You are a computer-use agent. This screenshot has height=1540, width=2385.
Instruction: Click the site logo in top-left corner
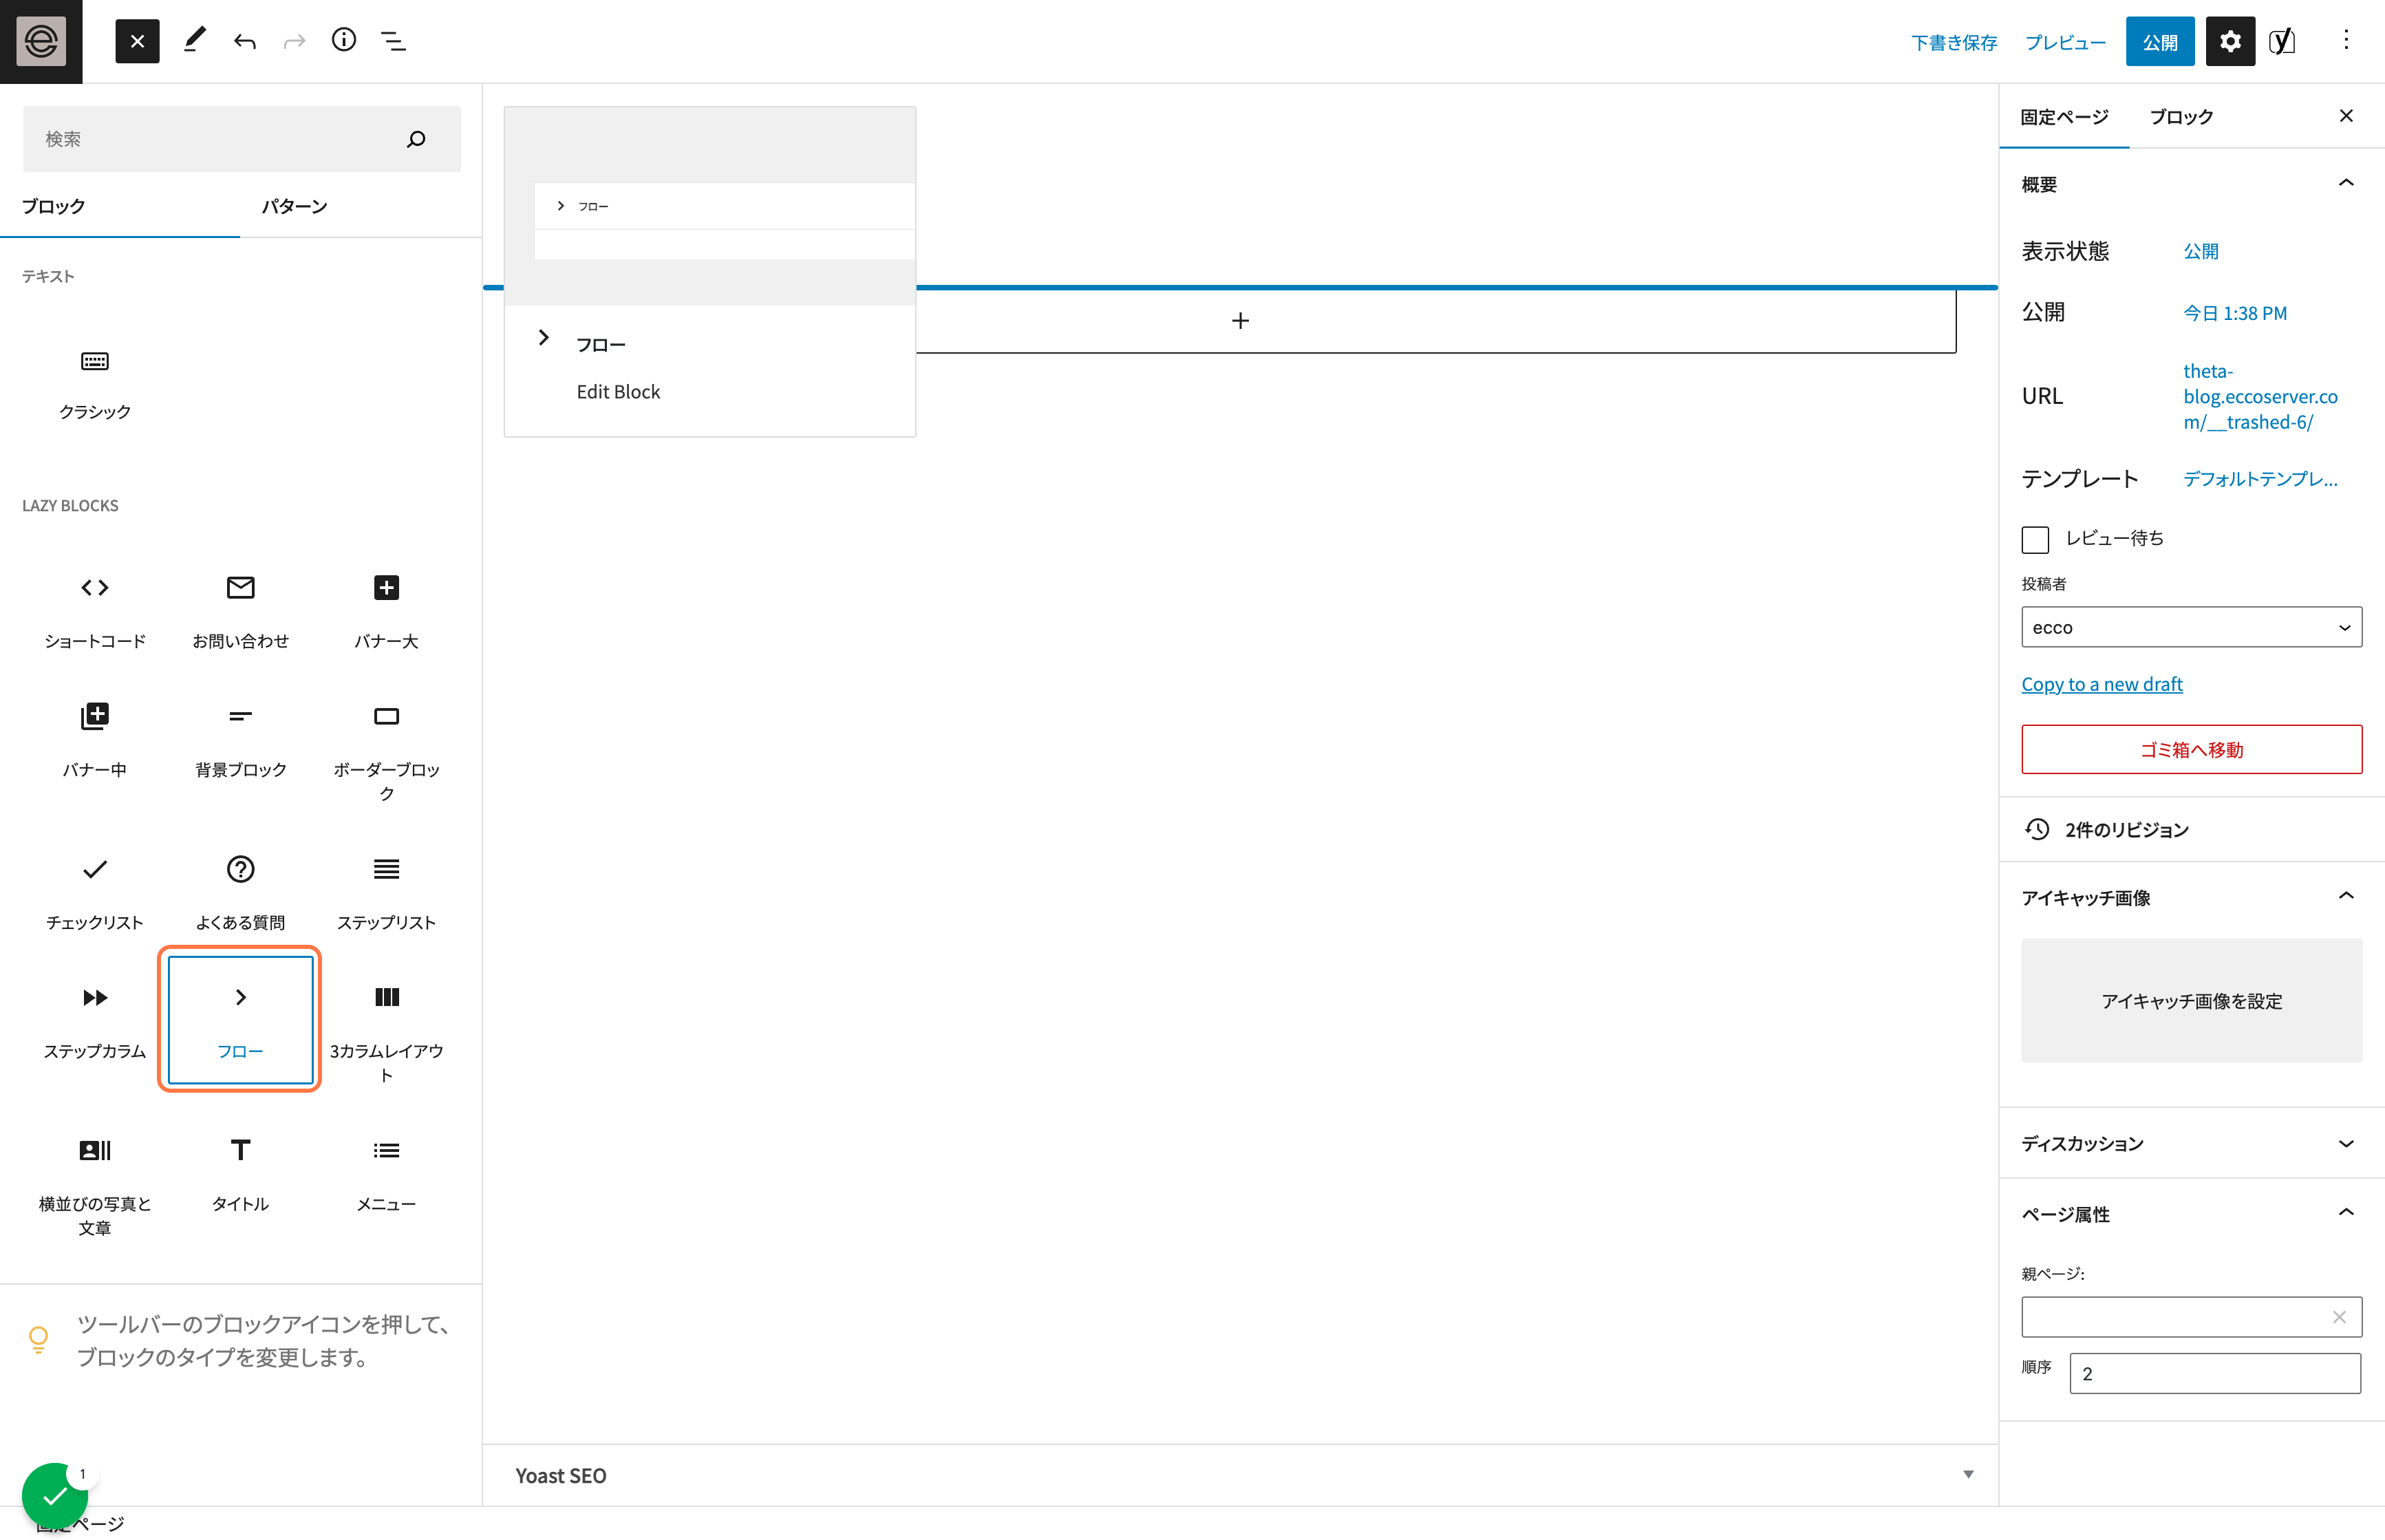pyautogui.click(x=41, y=41)
